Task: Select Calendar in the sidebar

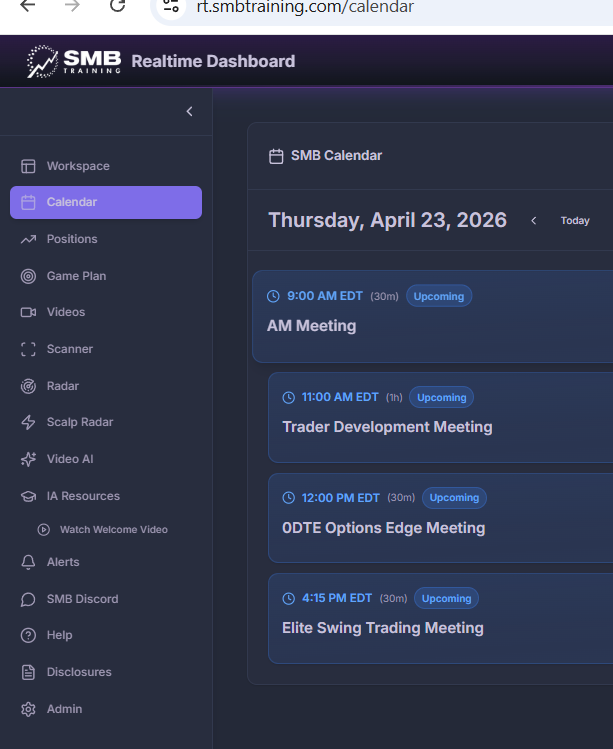Action: click(106, 202)
